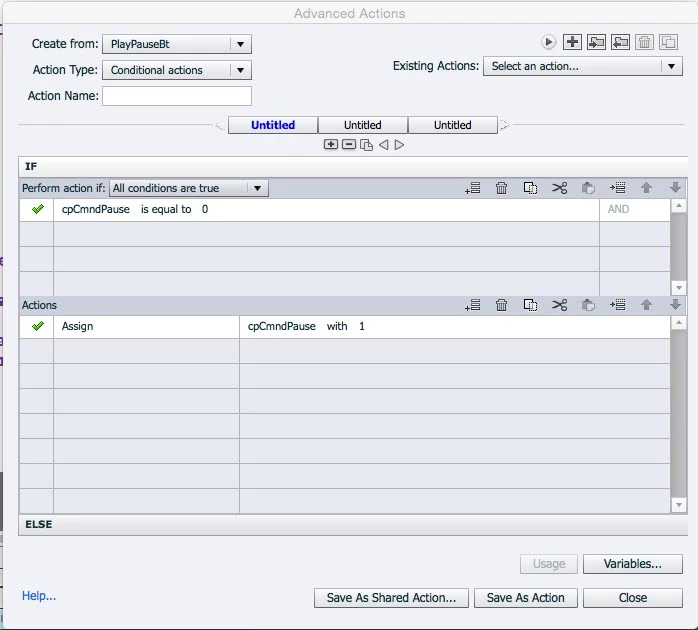Viewport: 698px width, 630px height.
Task: Open the Action Type dropdown
Action: 177,70
